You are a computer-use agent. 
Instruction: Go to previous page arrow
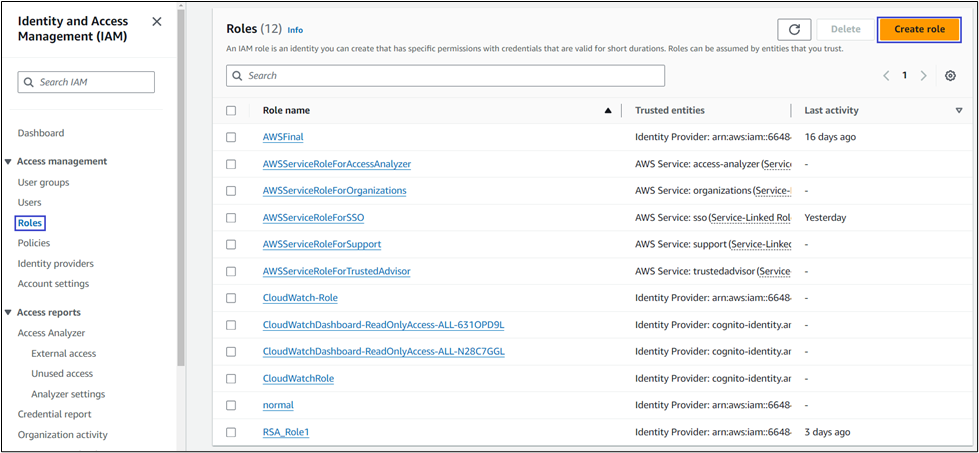(x=886, y=76)
